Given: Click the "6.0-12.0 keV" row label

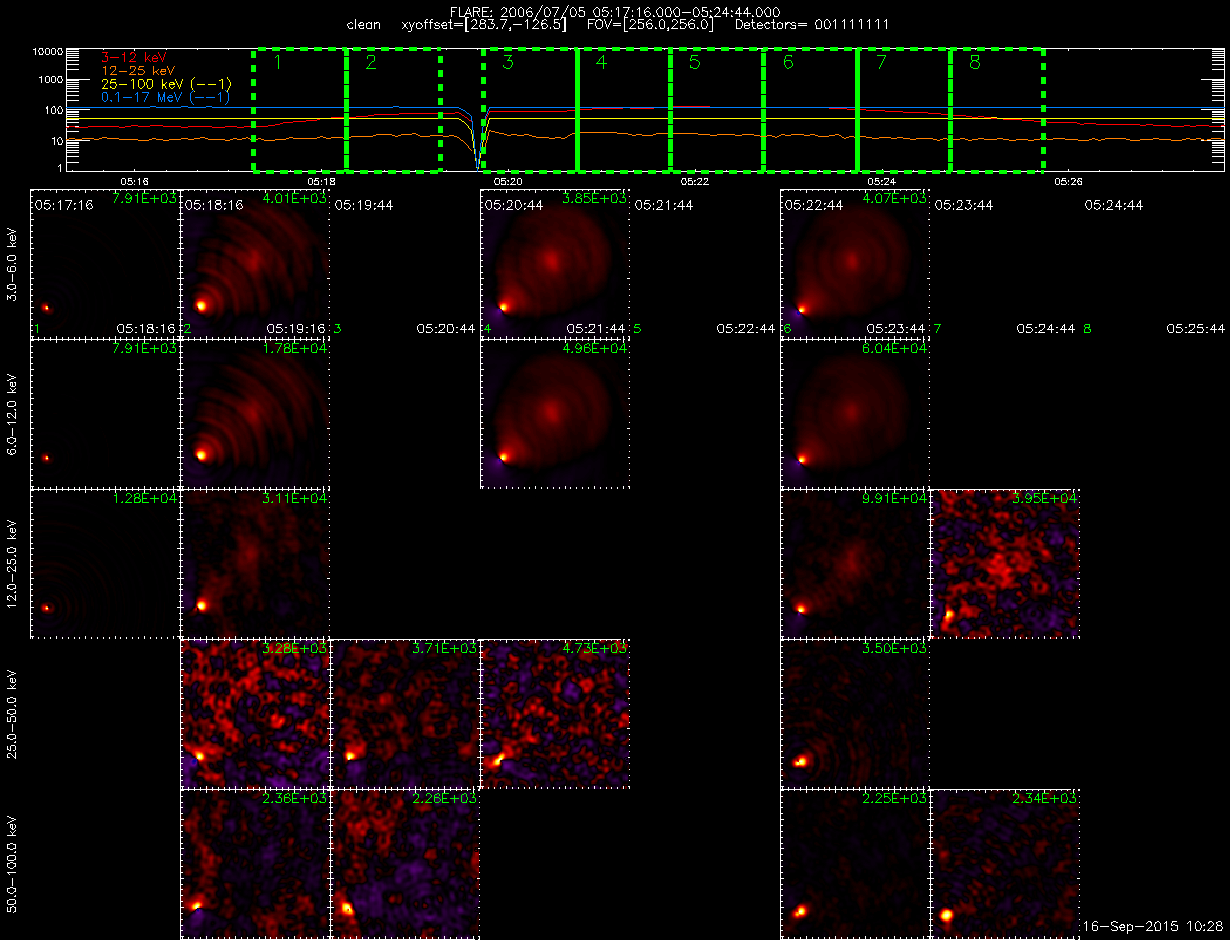Looking at the screenshot, I should click(13, 414).
